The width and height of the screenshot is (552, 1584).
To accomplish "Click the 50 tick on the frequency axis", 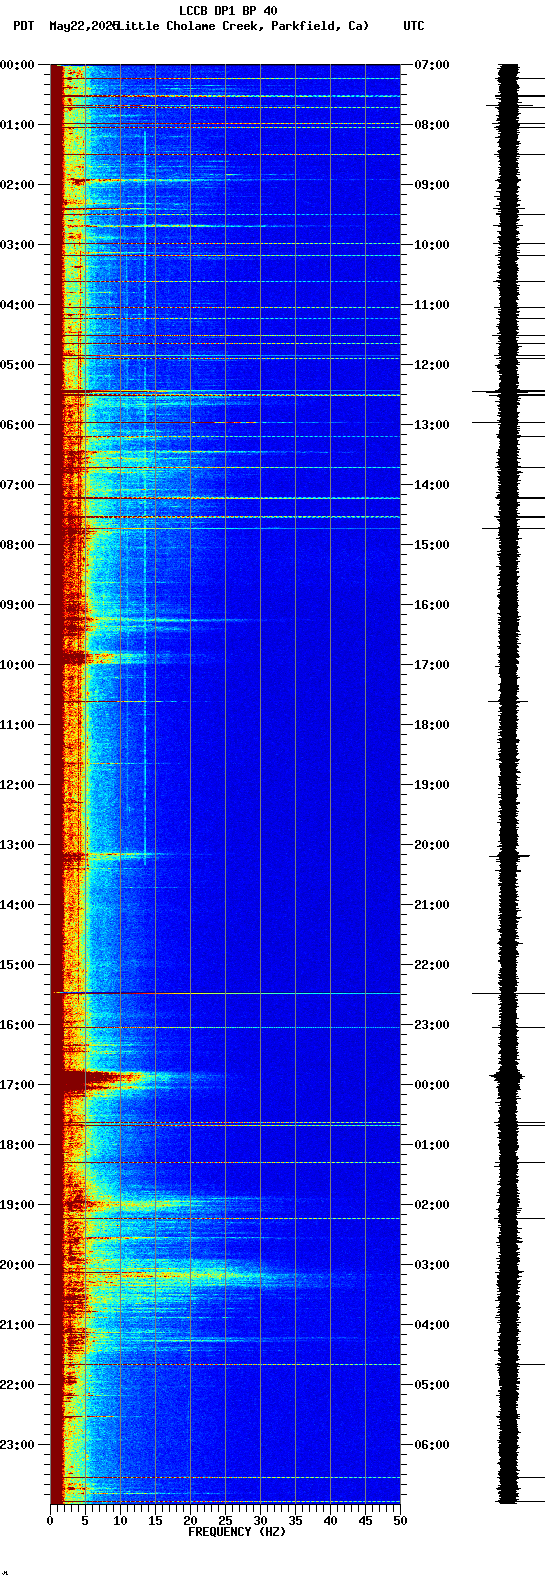I will click(400, 1521).
